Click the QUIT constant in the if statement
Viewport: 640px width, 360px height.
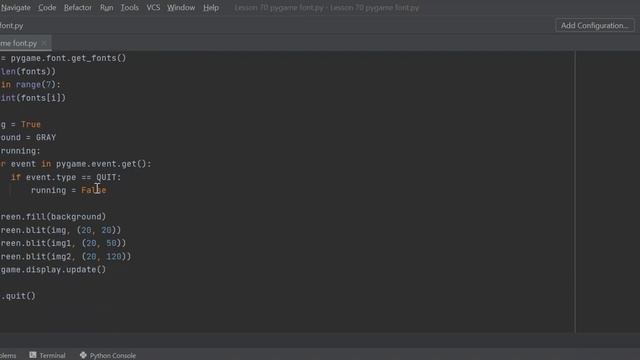(106, 177)
